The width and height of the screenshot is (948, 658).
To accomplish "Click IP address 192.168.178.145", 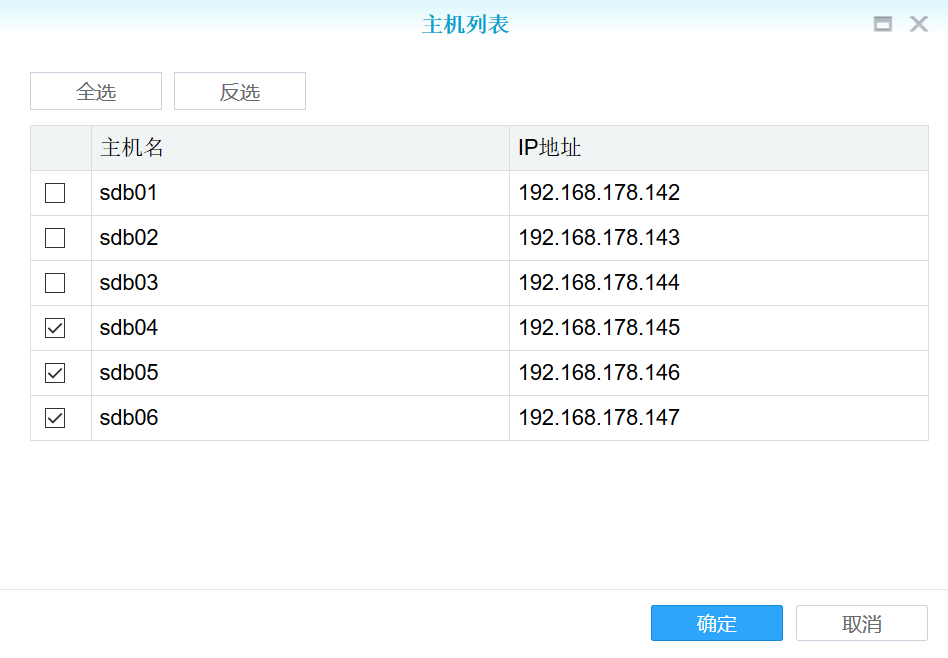I will [x=599, y=328].
